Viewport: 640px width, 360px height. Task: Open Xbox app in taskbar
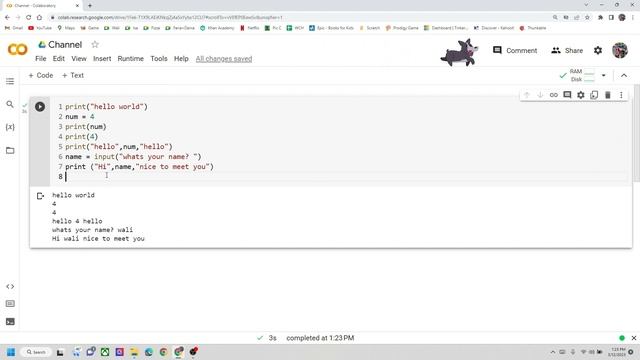(x=105, y=352)
